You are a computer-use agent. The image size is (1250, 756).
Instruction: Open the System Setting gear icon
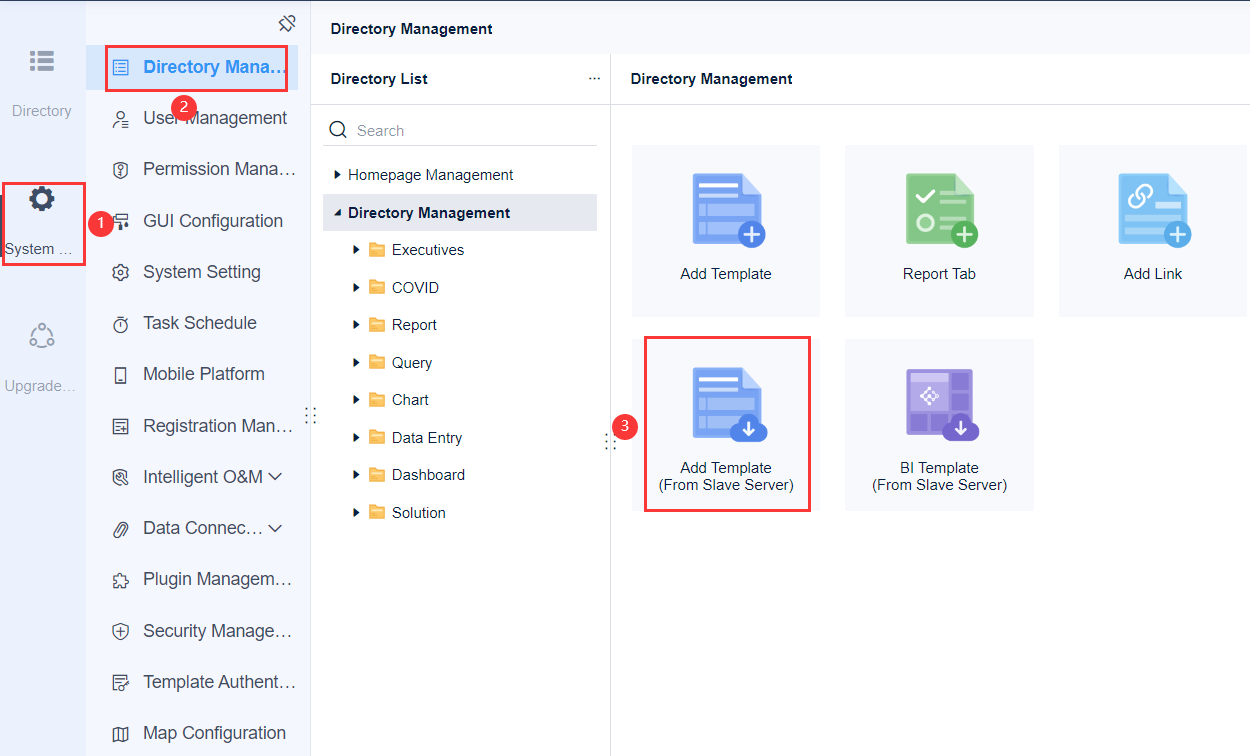point(120,271)
